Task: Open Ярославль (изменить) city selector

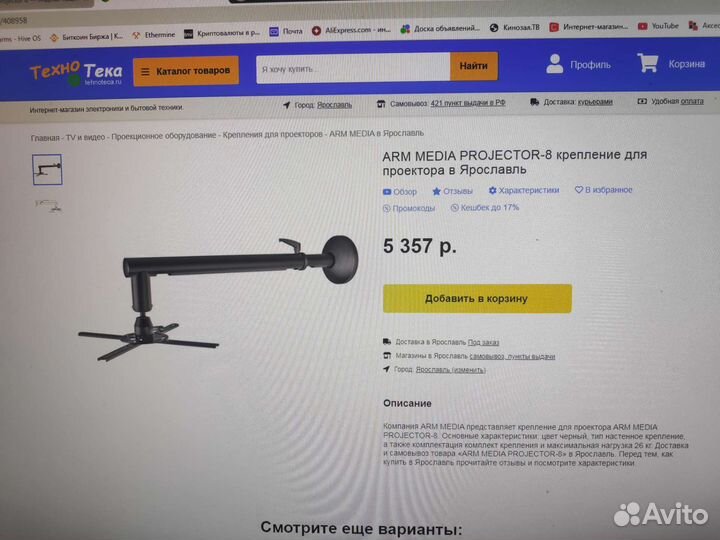Action: 450,370
